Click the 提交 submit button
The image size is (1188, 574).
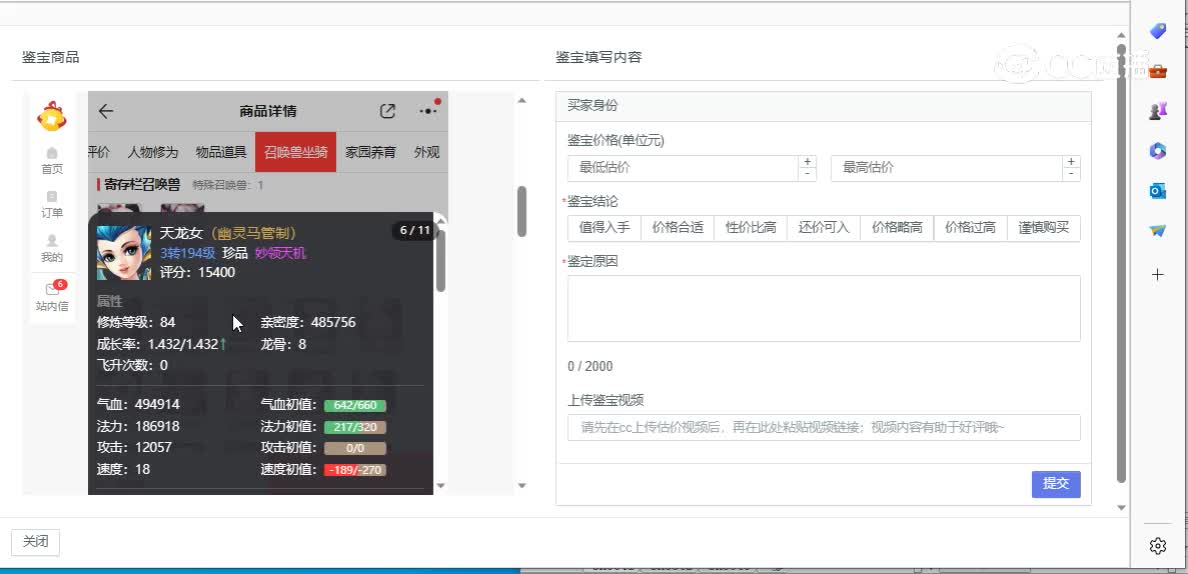point(1056,484)
